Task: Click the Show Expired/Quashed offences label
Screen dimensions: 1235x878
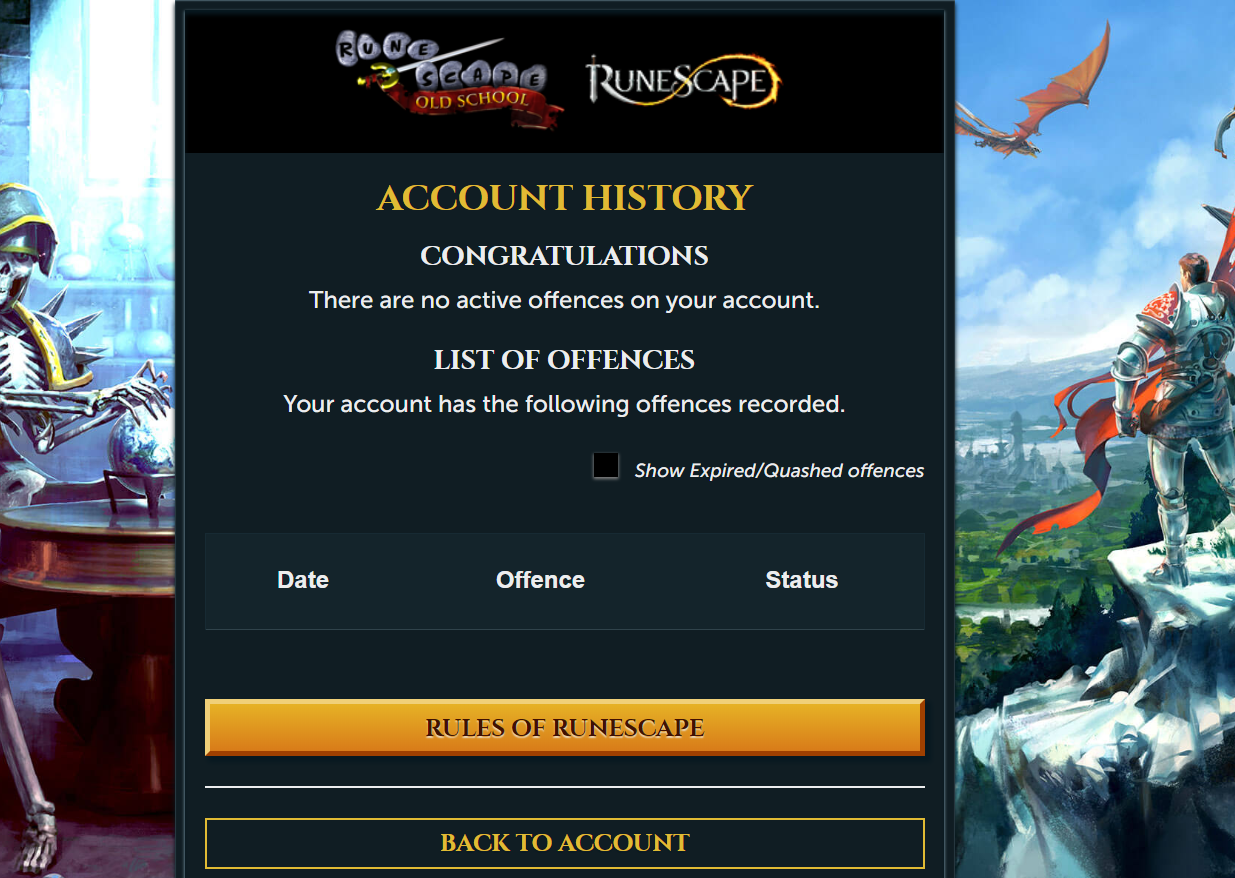Action: 779,470
